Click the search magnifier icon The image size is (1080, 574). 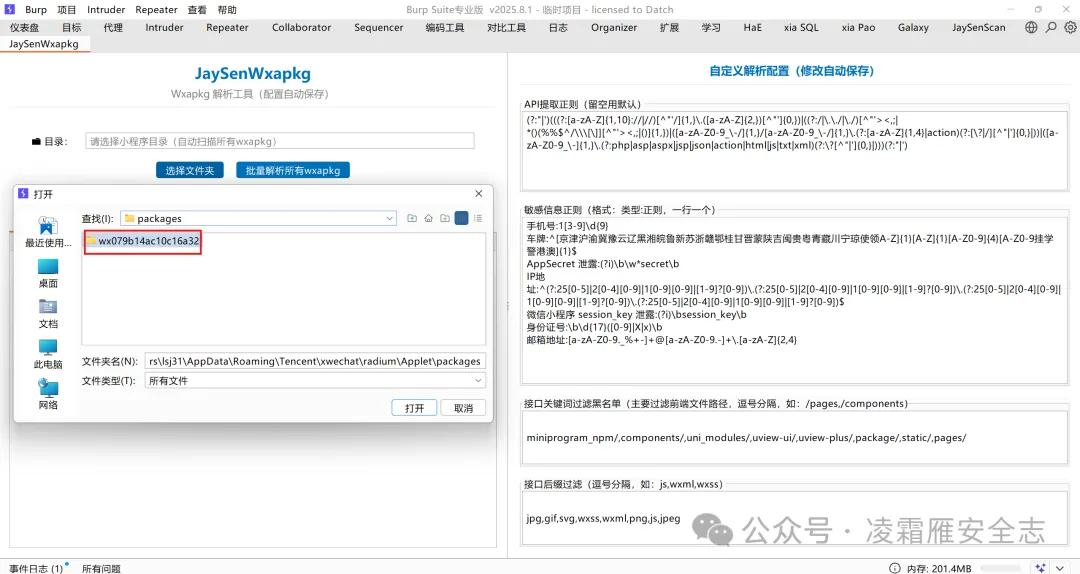point(1051,28)
